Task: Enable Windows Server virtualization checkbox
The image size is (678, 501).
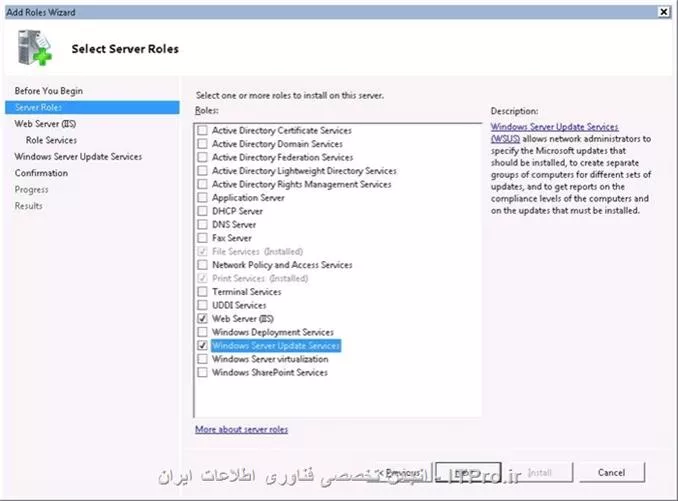Action: tap(202, 359)
